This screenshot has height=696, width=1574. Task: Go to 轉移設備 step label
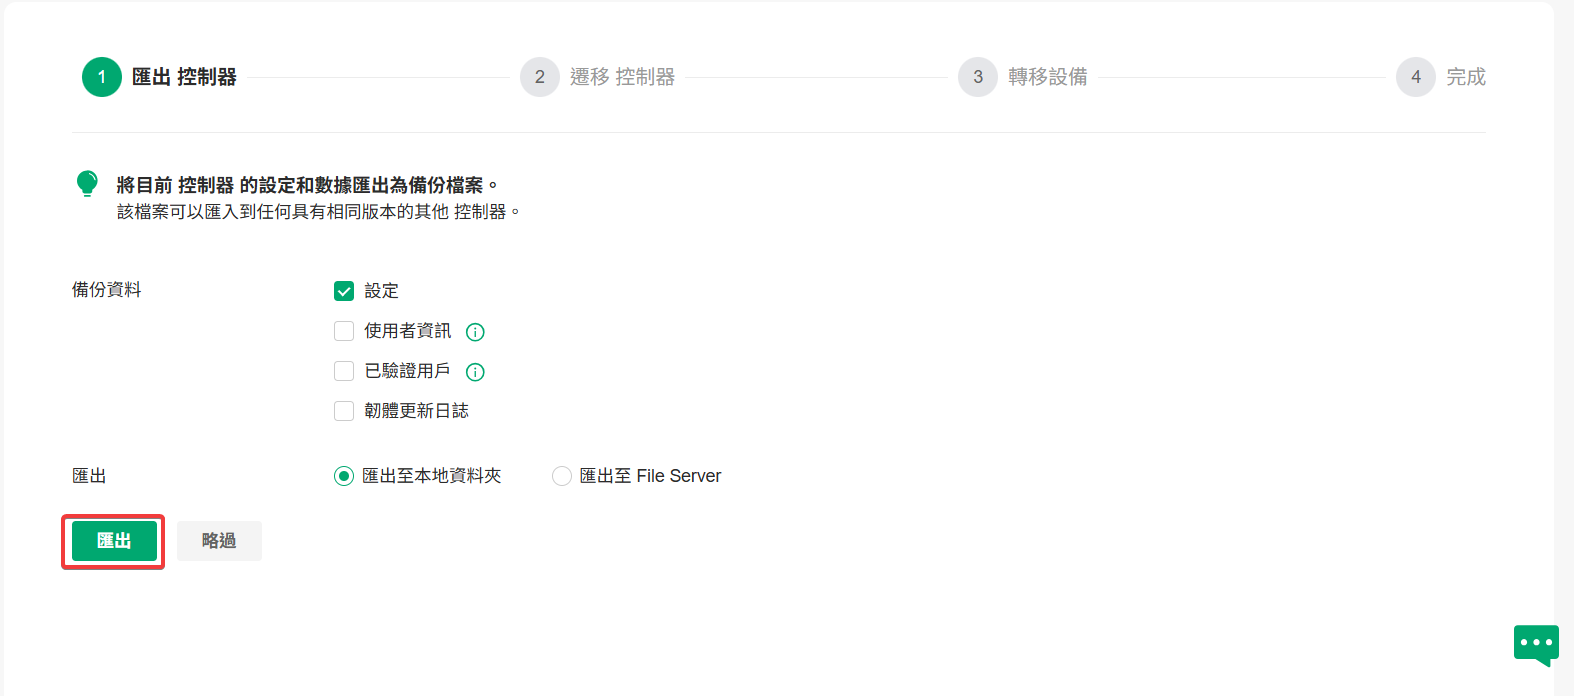coord(1047,77)
